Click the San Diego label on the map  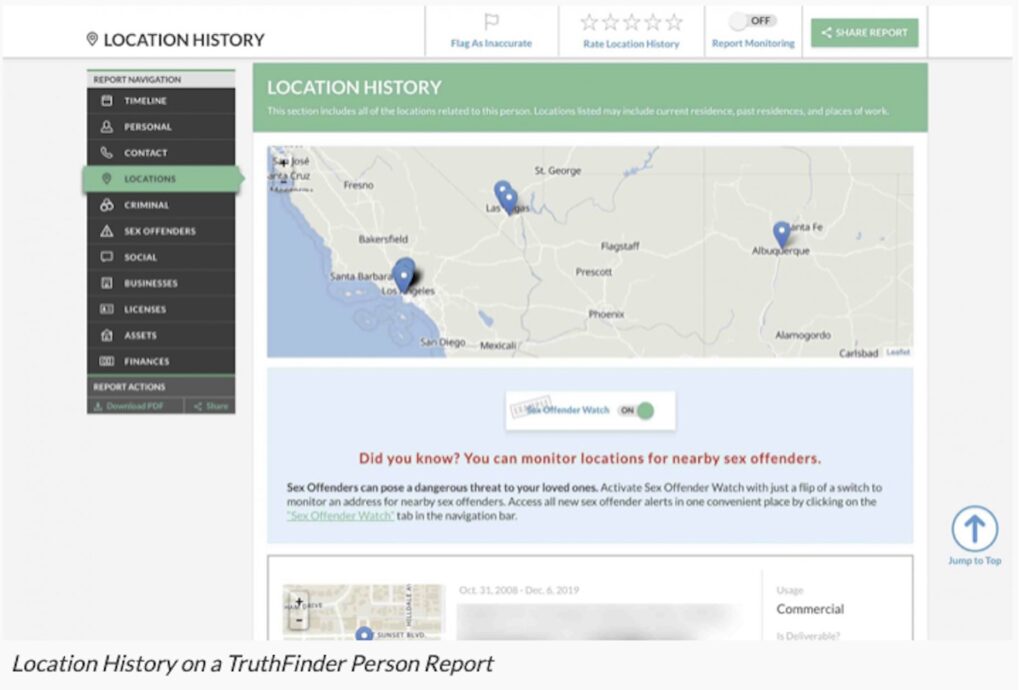tap(443, 342)
